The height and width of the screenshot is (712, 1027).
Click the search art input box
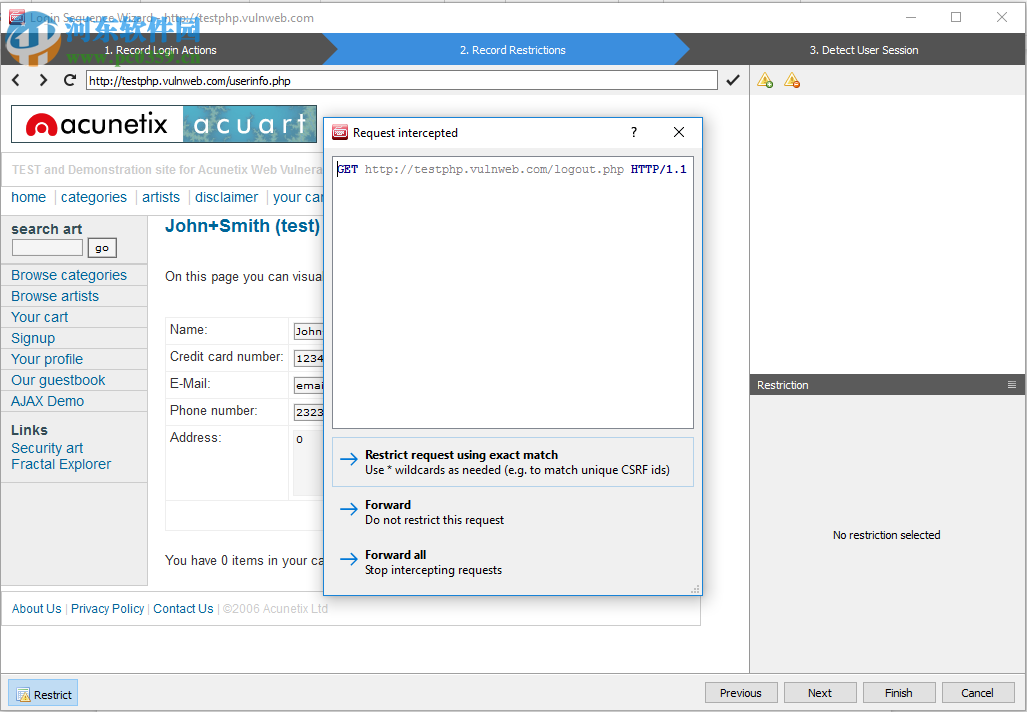point(47,248)
